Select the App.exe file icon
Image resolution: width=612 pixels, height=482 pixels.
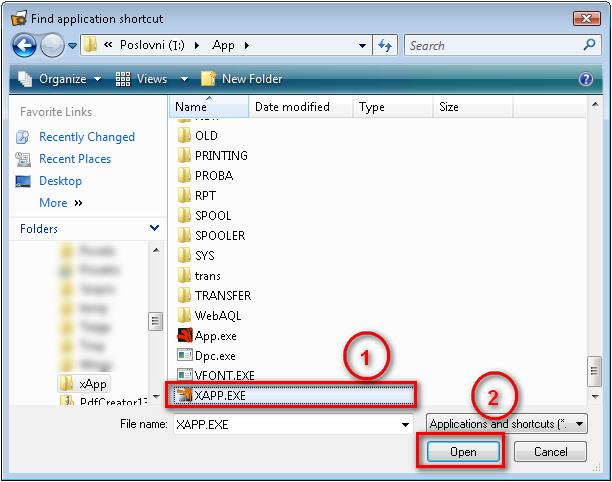(184, 336)
